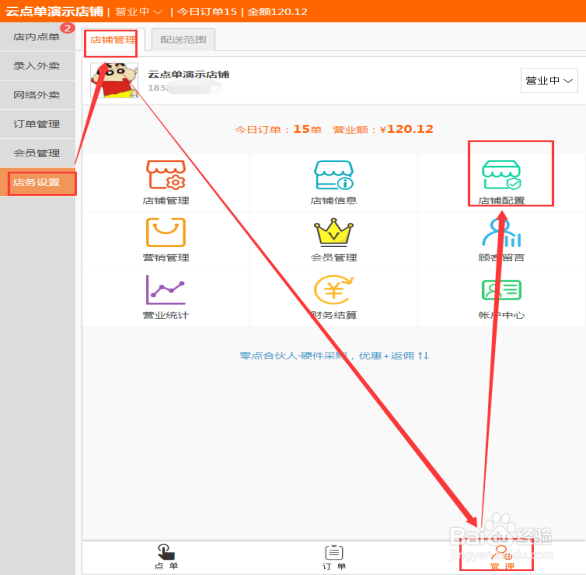586x575 pixels.
Task: Open the 店铺信息 store info icon
Action: pos(333,175)
